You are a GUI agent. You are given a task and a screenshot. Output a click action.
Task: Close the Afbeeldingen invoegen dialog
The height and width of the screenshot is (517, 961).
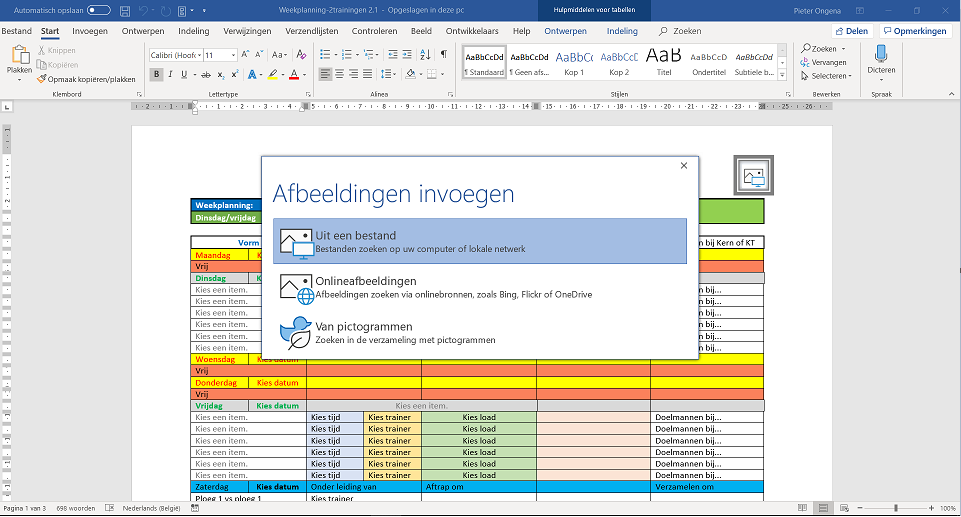click(x=684, y=166)
